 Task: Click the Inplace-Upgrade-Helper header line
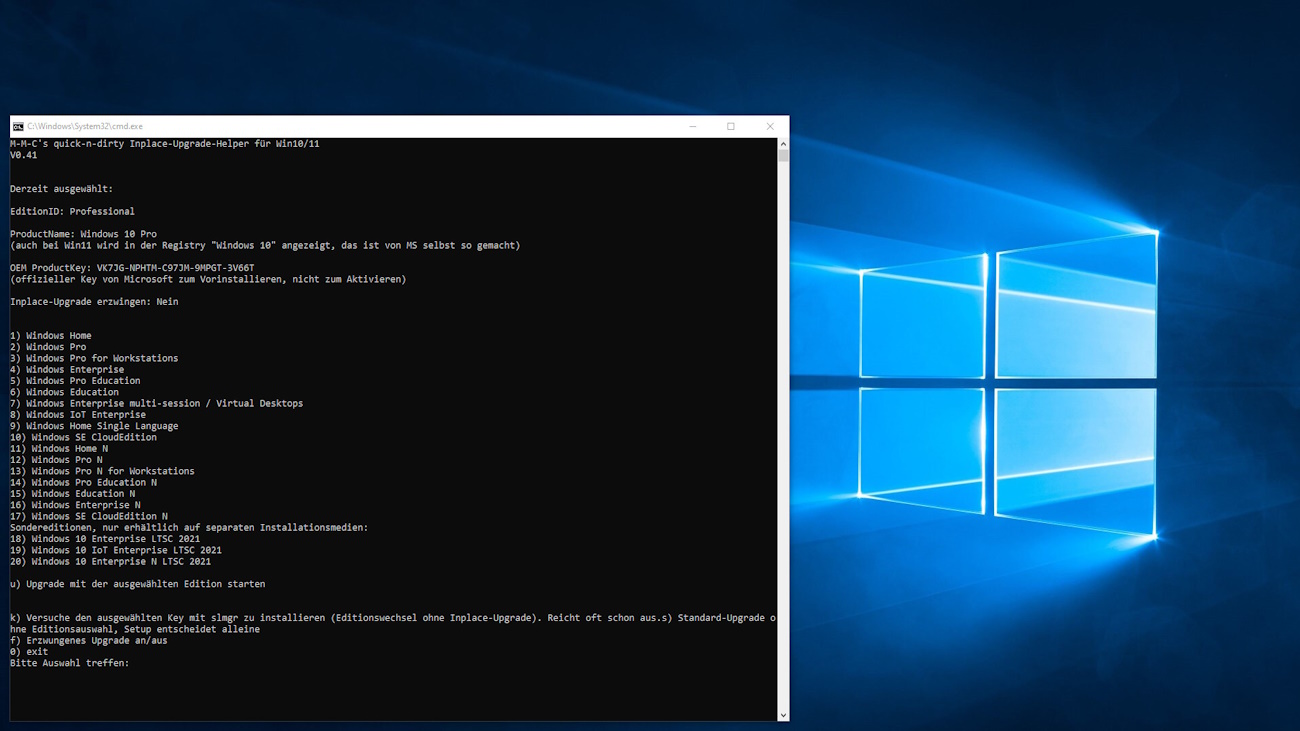[x=165, y=144]
